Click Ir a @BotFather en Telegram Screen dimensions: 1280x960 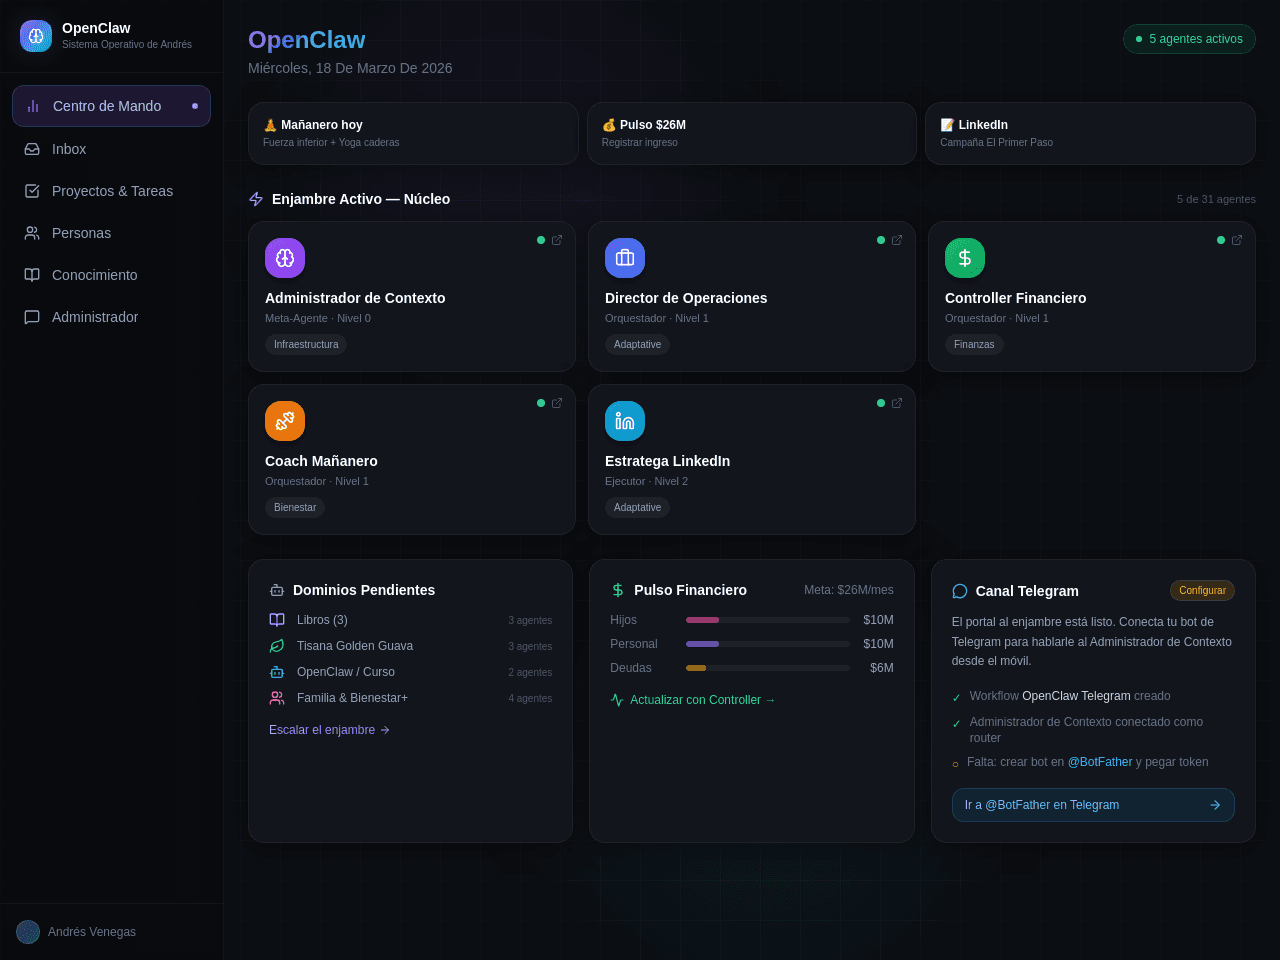(1093, 805)
